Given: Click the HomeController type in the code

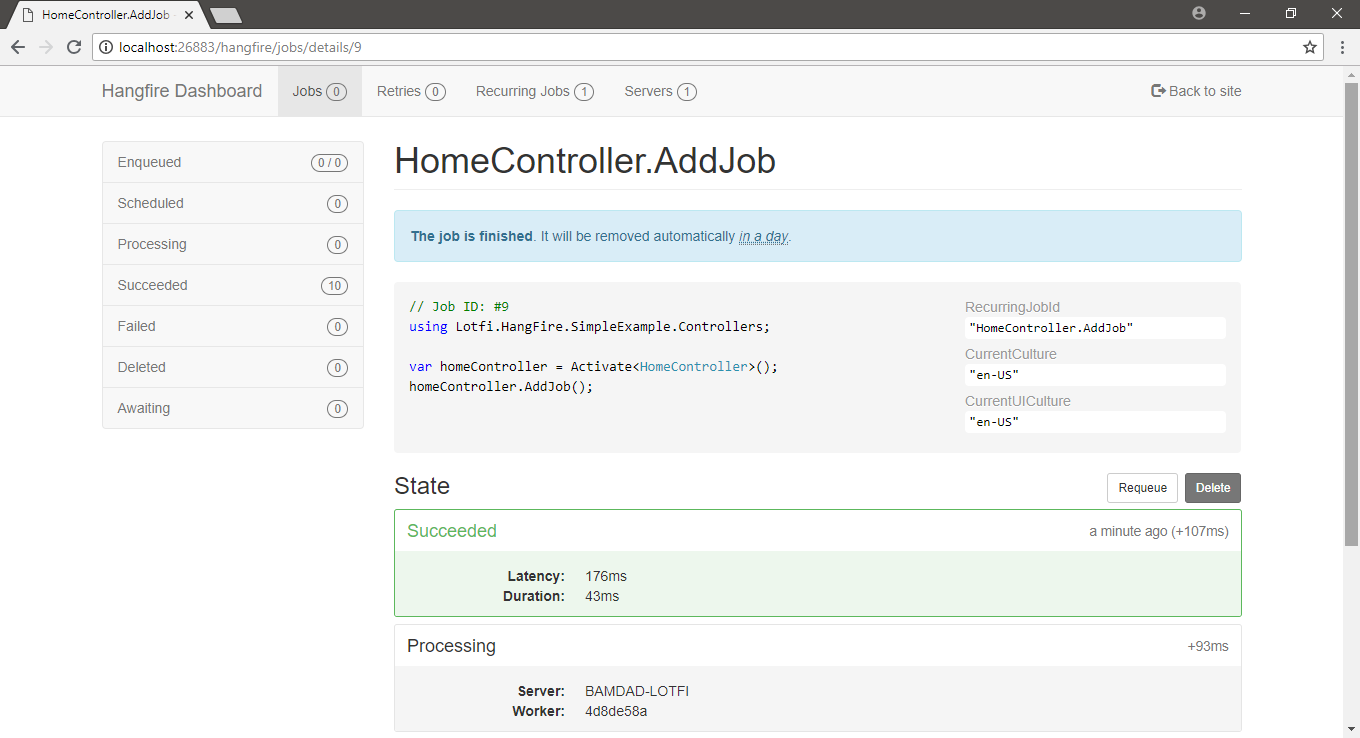Looking at the screenshot, I should coord(694,367).
